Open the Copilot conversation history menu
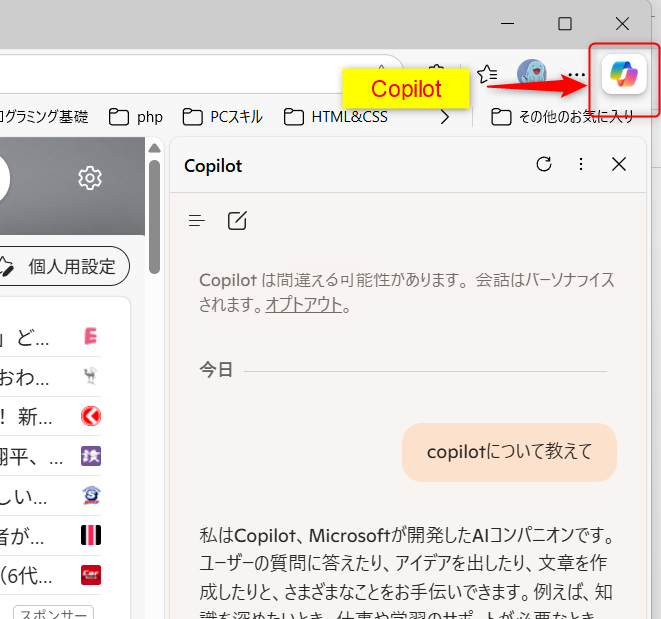The width and height of the screenshot is (661, 619). (196, 221)
